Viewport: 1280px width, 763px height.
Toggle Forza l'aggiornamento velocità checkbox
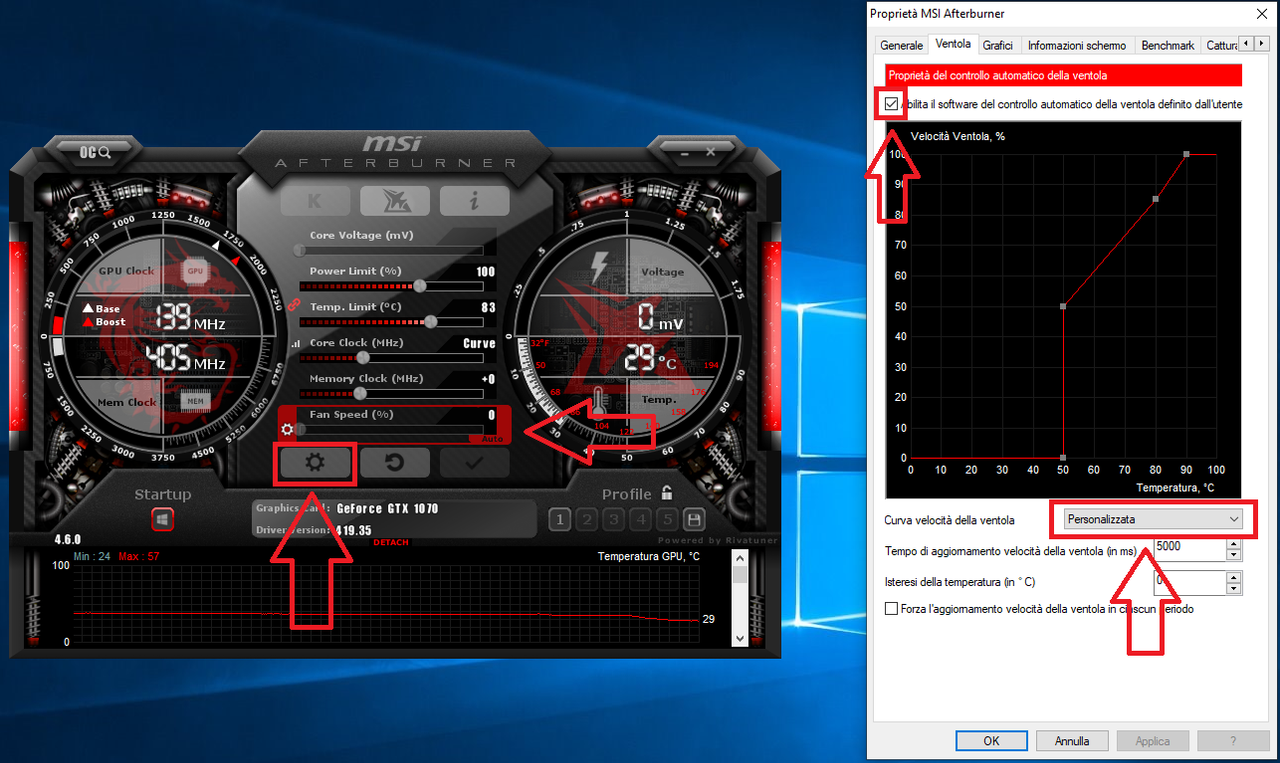892,608
